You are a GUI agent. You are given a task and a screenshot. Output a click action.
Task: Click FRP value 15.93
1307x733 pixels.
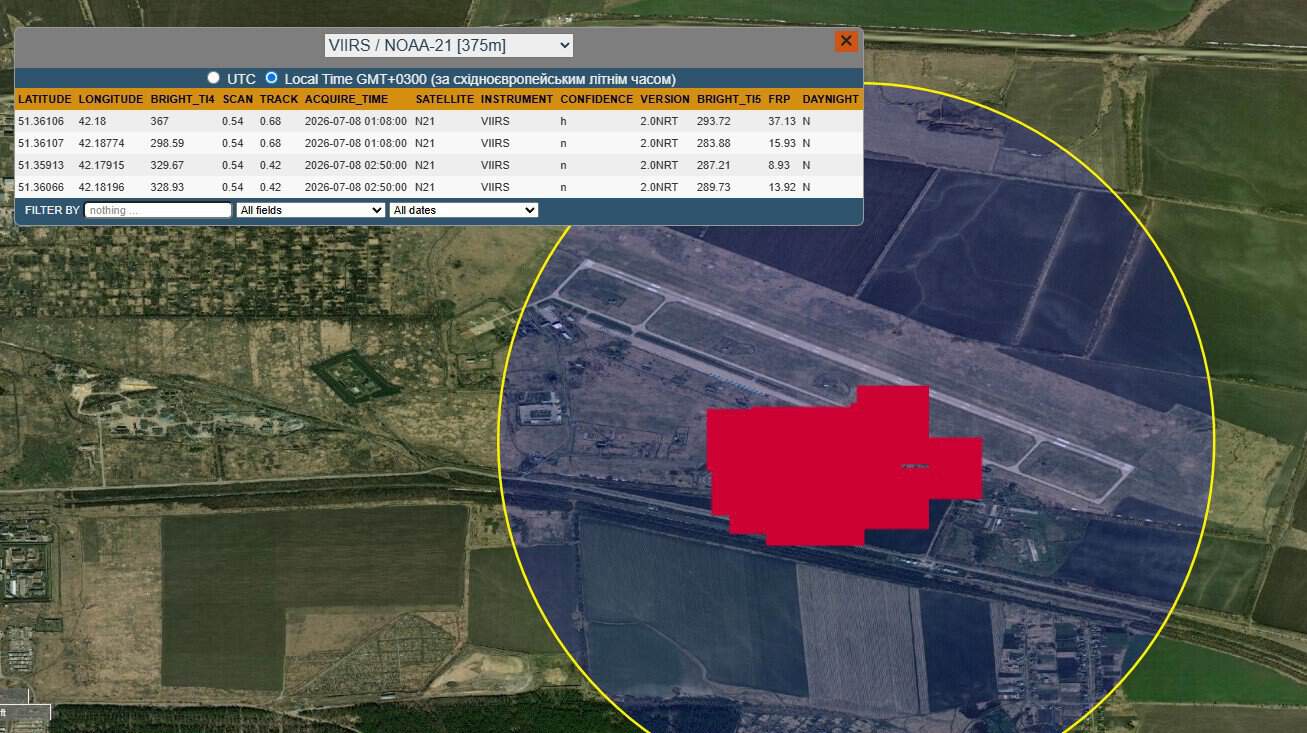(782, 143)
